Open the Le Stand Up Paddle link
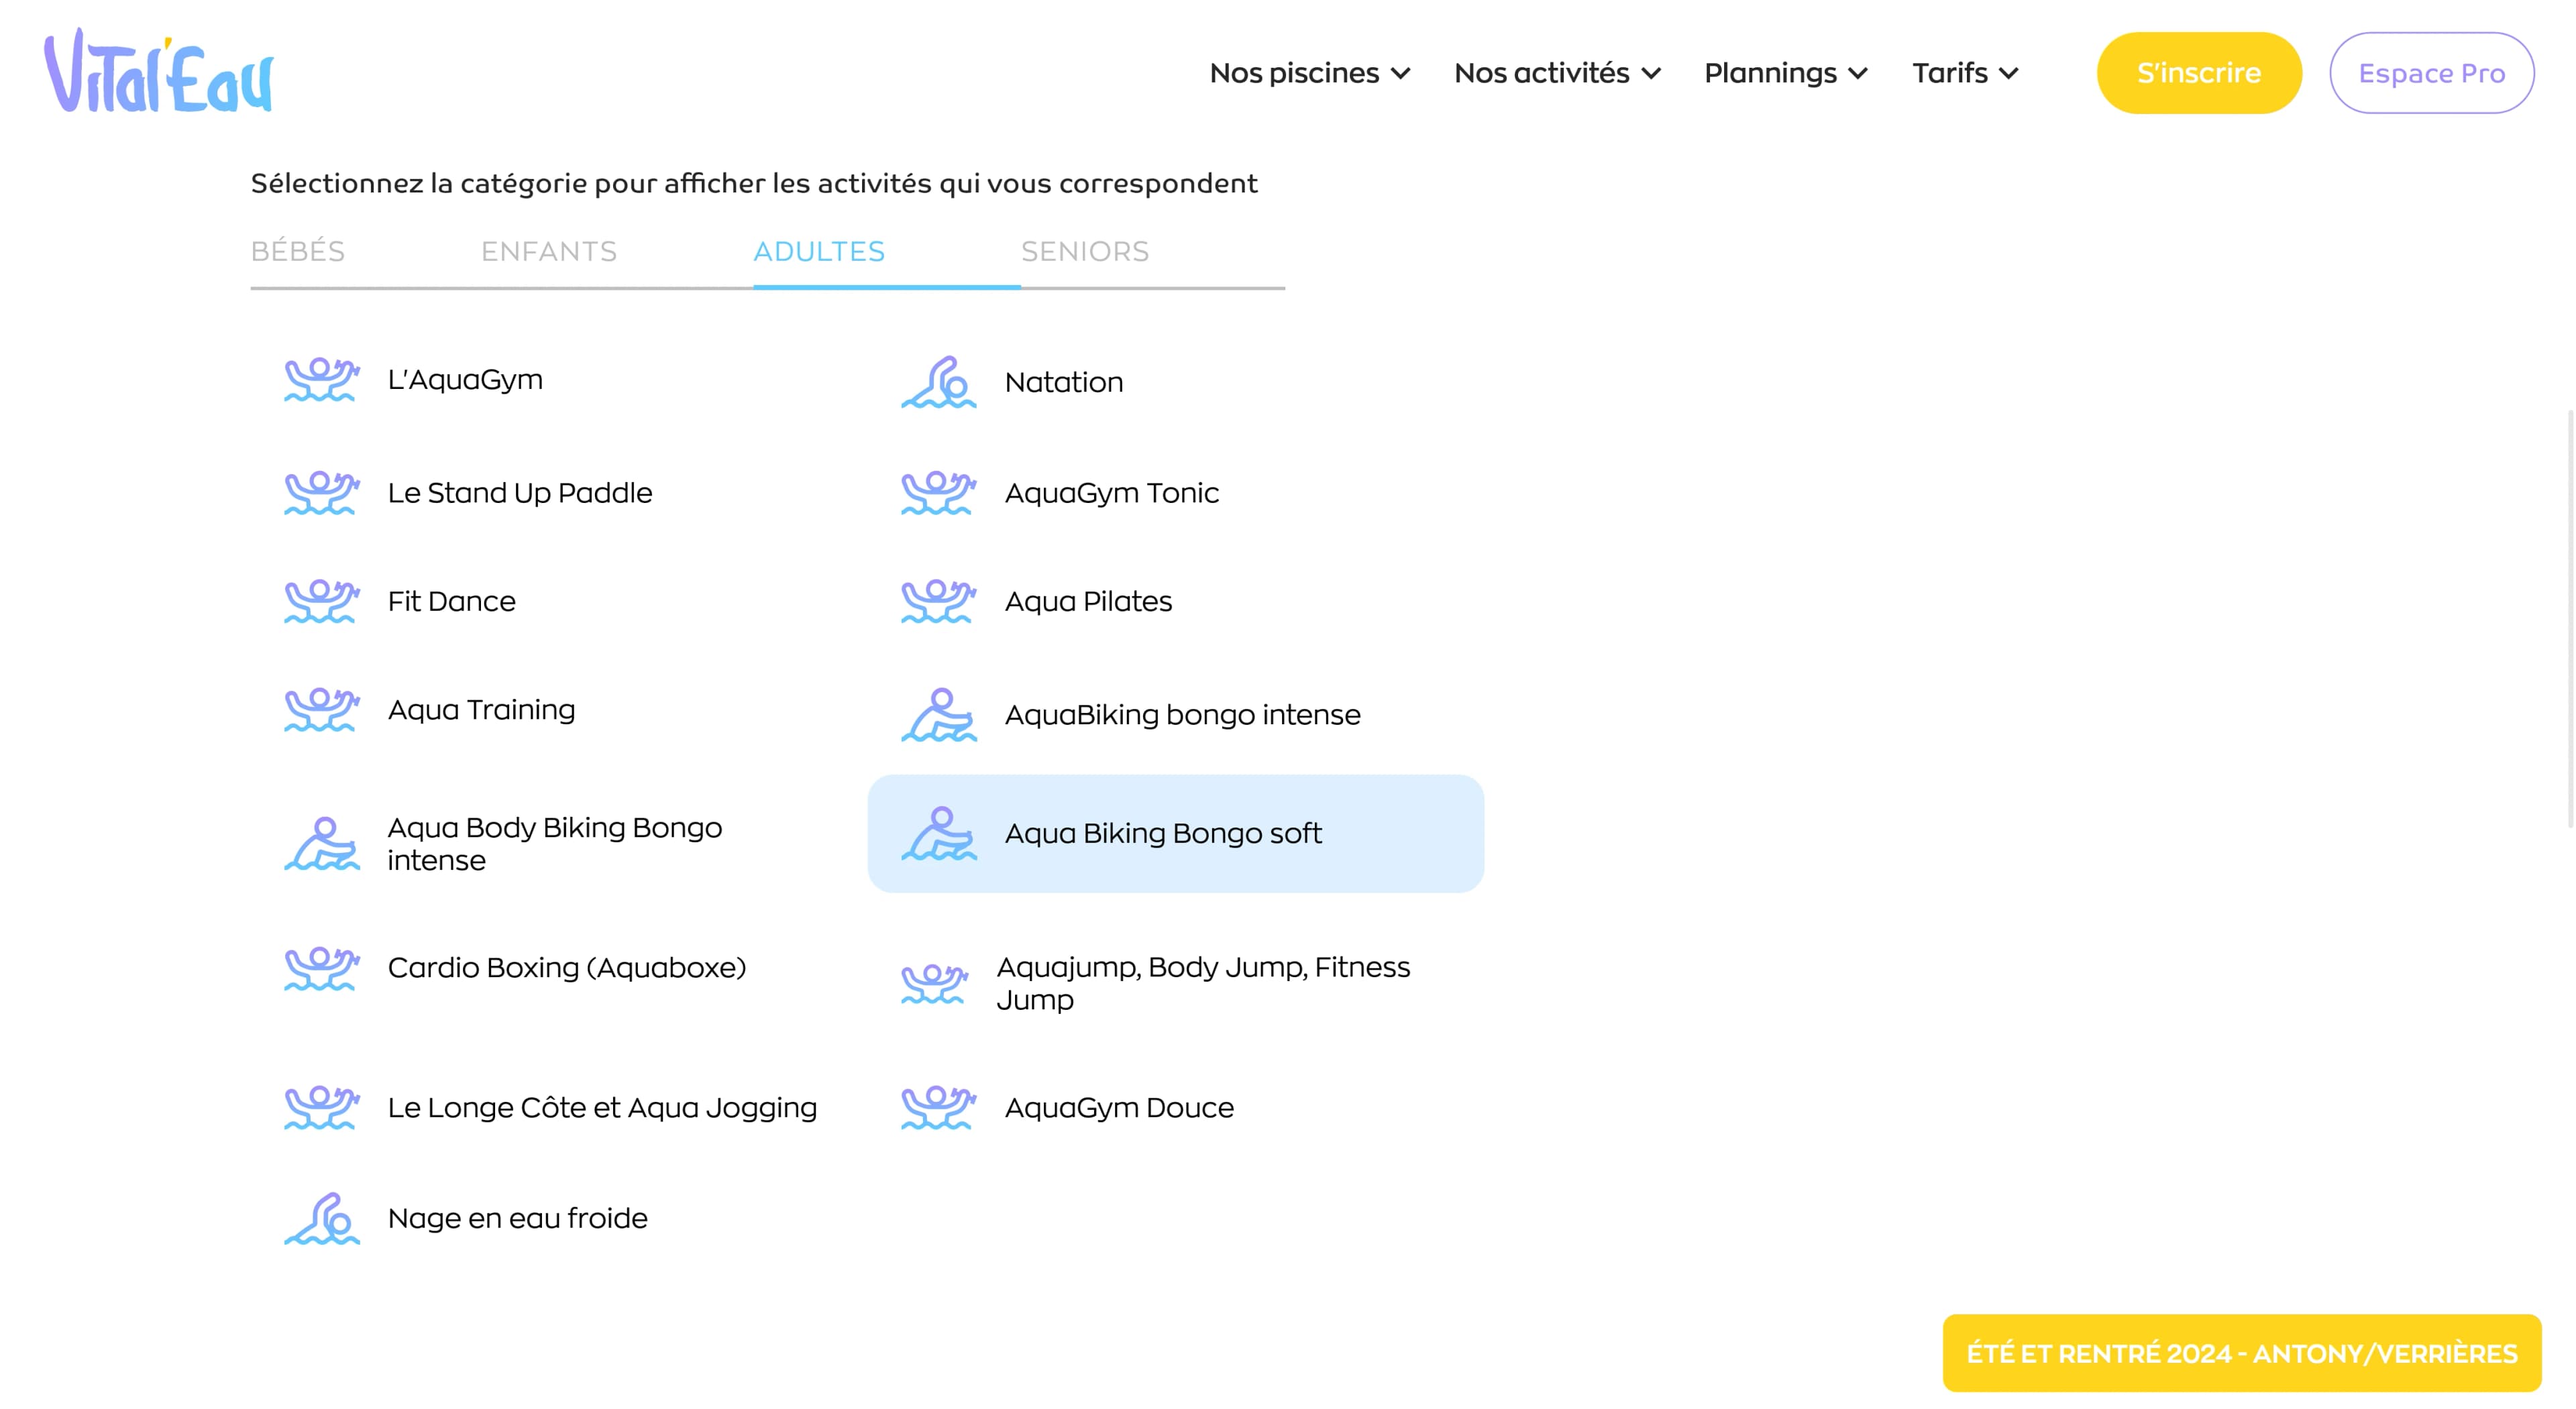Screen dimensions: 2576x1409 (519, 493)
